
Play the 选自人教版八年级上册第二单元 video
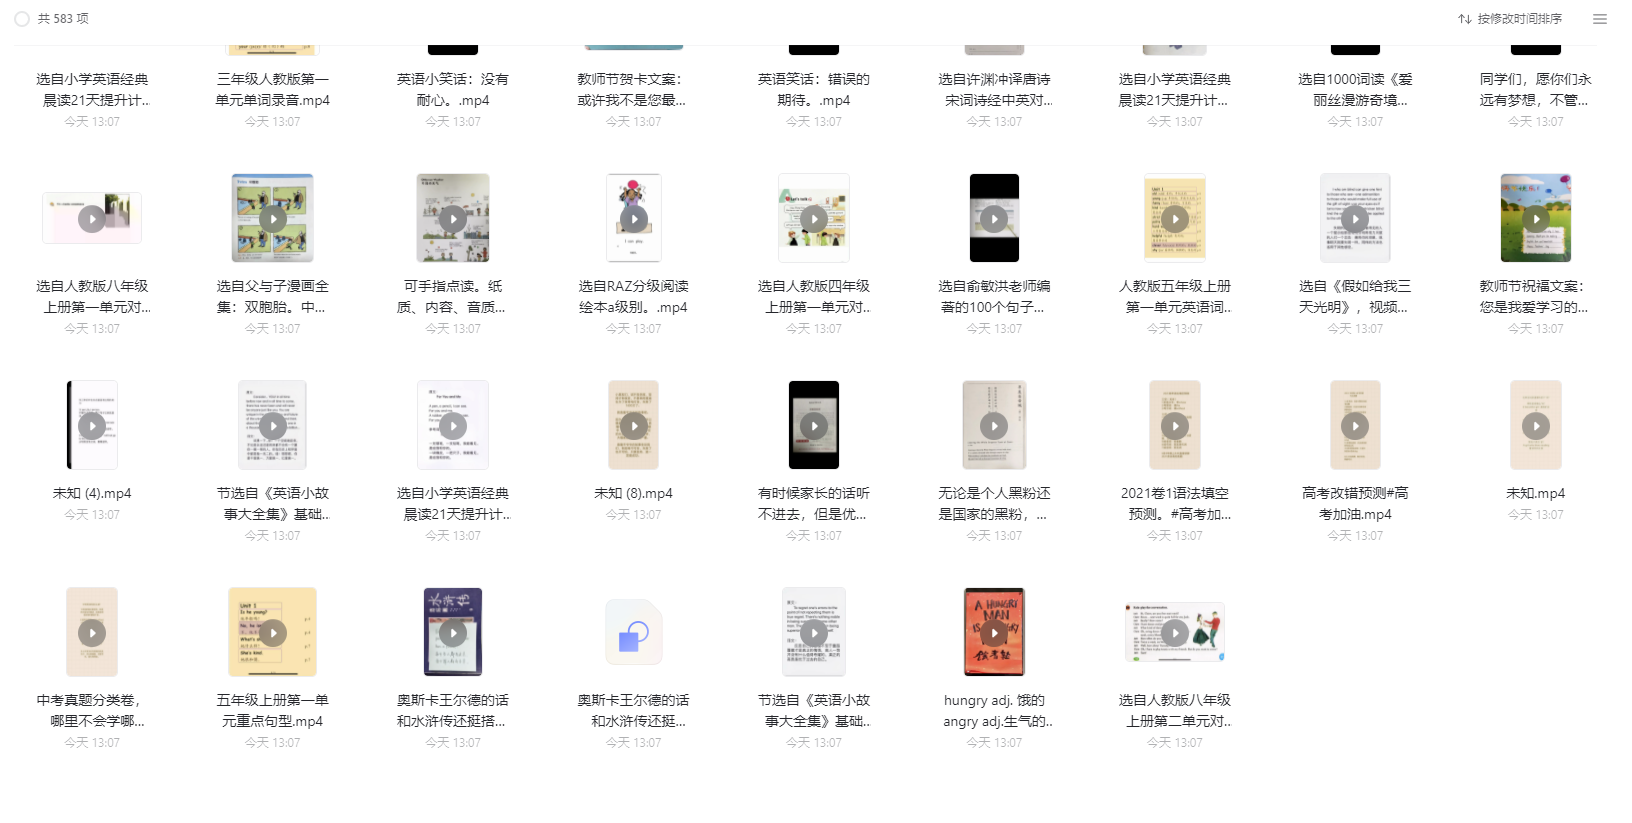(1175, 632)
